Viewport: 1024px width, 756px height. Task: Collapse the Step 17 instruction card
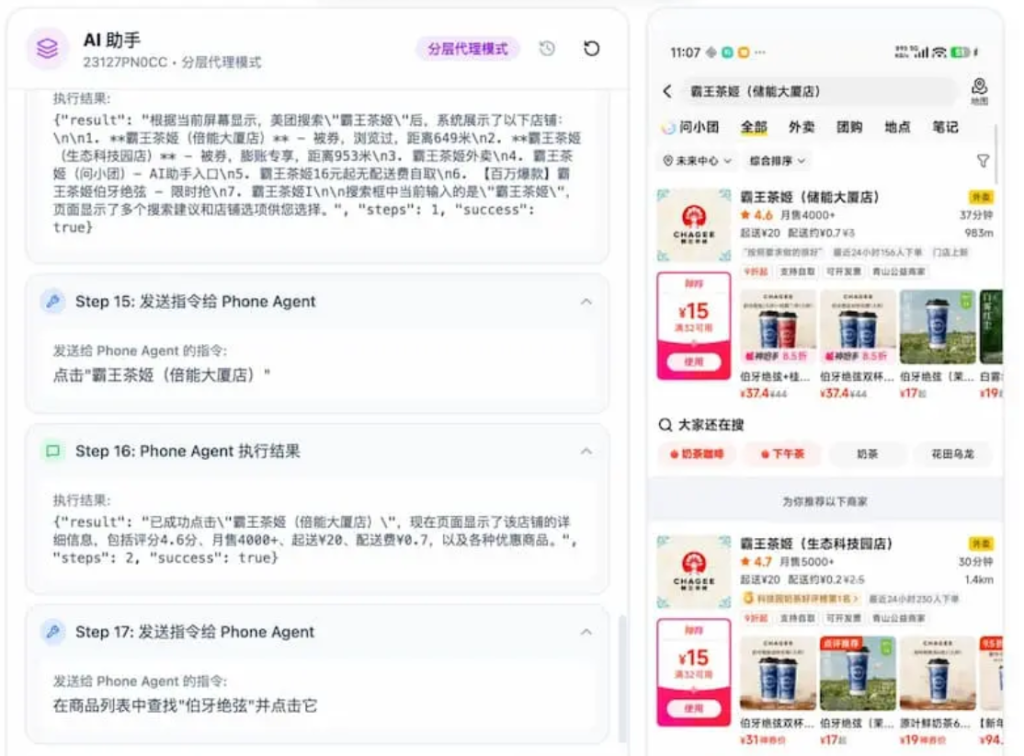pos(588,632)
